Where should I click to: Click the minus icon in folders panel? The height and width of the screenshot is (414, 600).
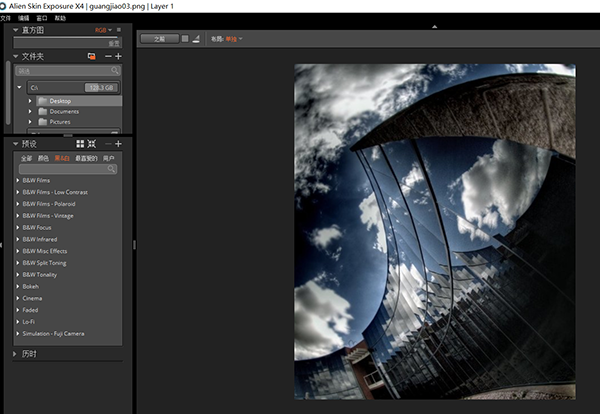107,57
